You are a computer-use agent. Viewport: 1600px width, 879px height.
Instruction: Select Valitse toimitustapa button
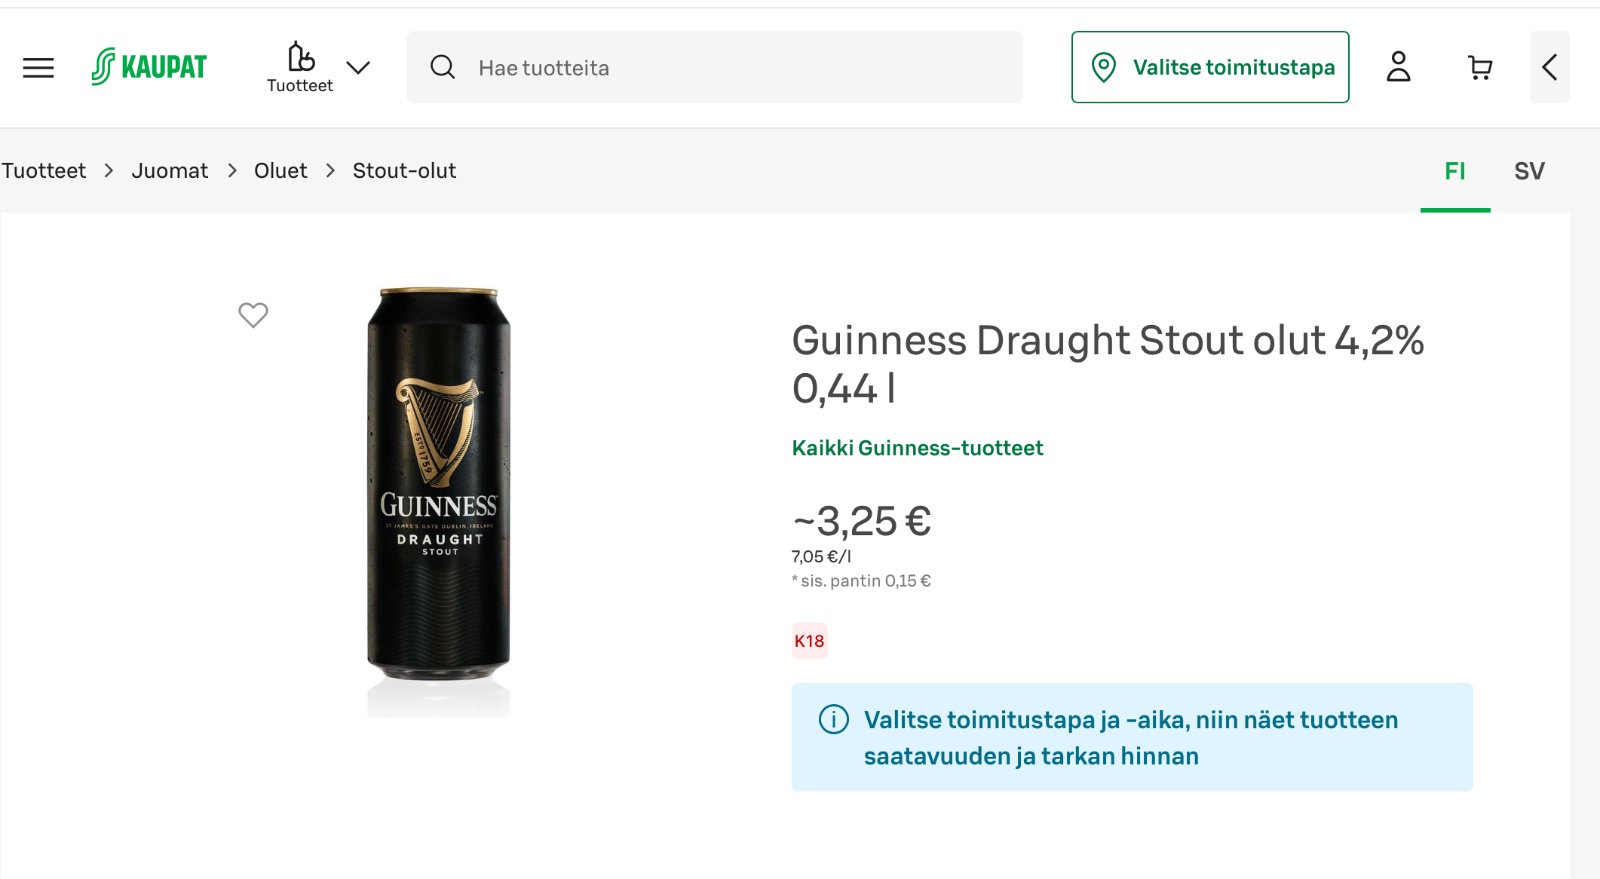pyautogui.click(x=1210, y=67)
